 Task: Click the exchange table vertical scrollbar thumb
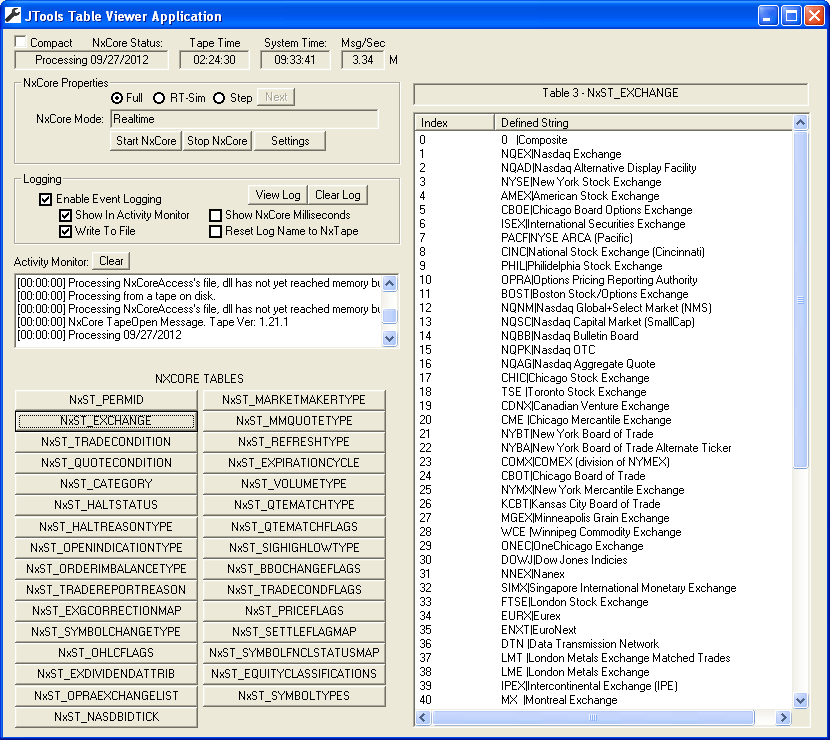click(x=800, y=300)
